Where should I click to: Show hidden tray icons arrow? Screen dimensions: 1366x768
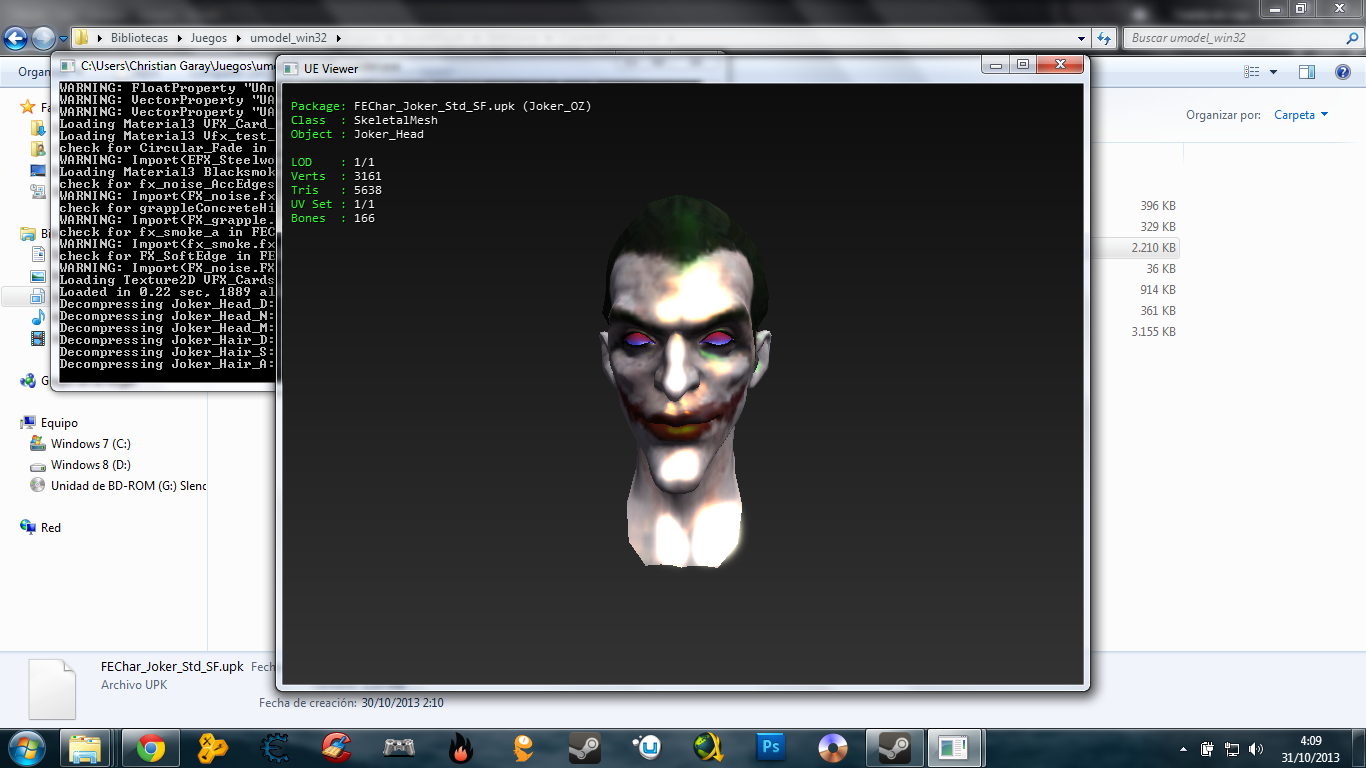[1184, 749]
